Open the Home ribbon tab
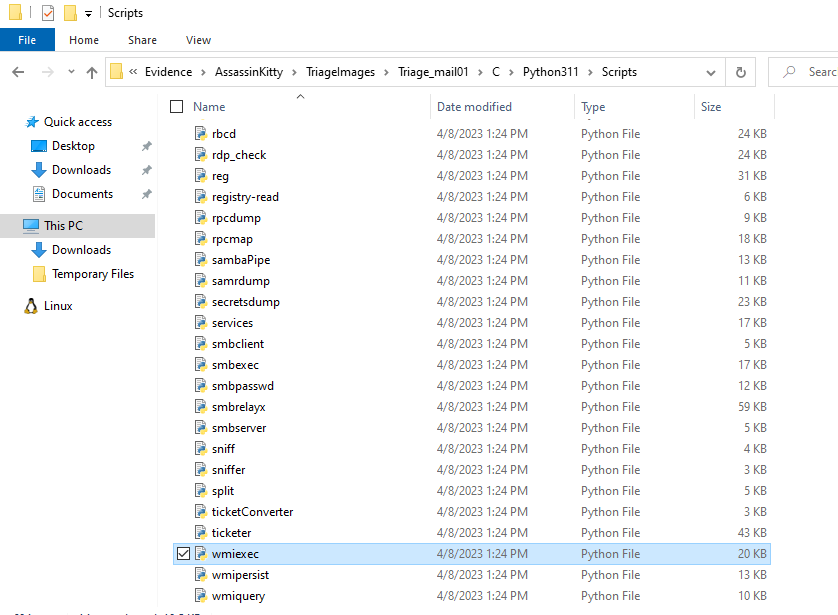838x615 pixels. pos(84,40)
